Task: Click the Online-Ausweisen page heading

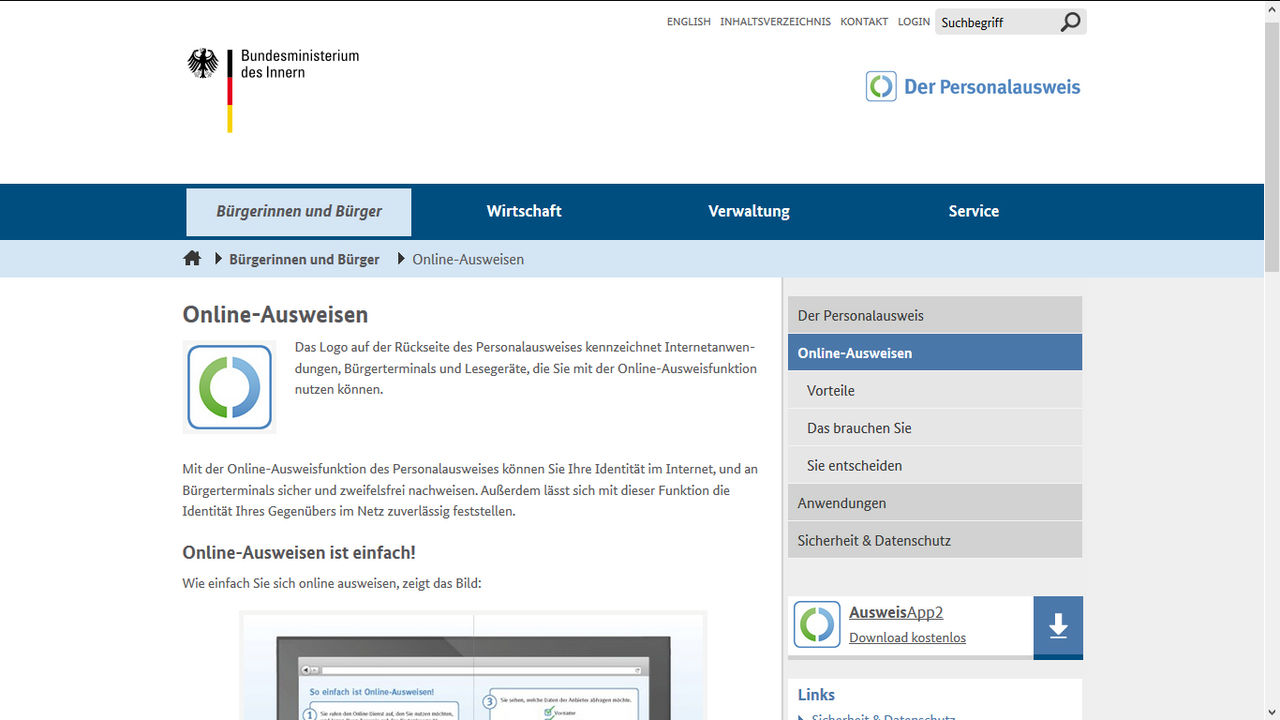Action: coord(275,315)
